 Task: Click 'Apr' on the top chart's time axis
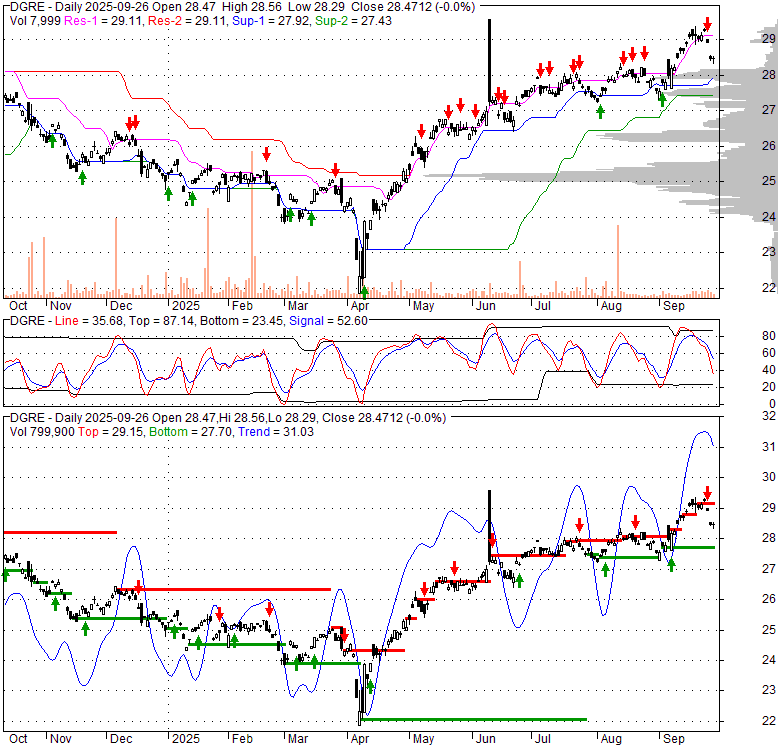[360, 306]
